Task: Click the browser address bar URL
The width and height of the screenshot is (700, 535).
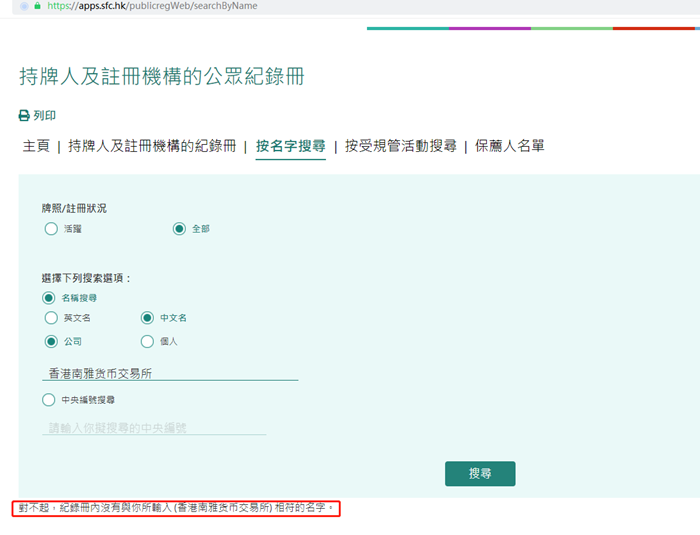Action: pos(152,6)
